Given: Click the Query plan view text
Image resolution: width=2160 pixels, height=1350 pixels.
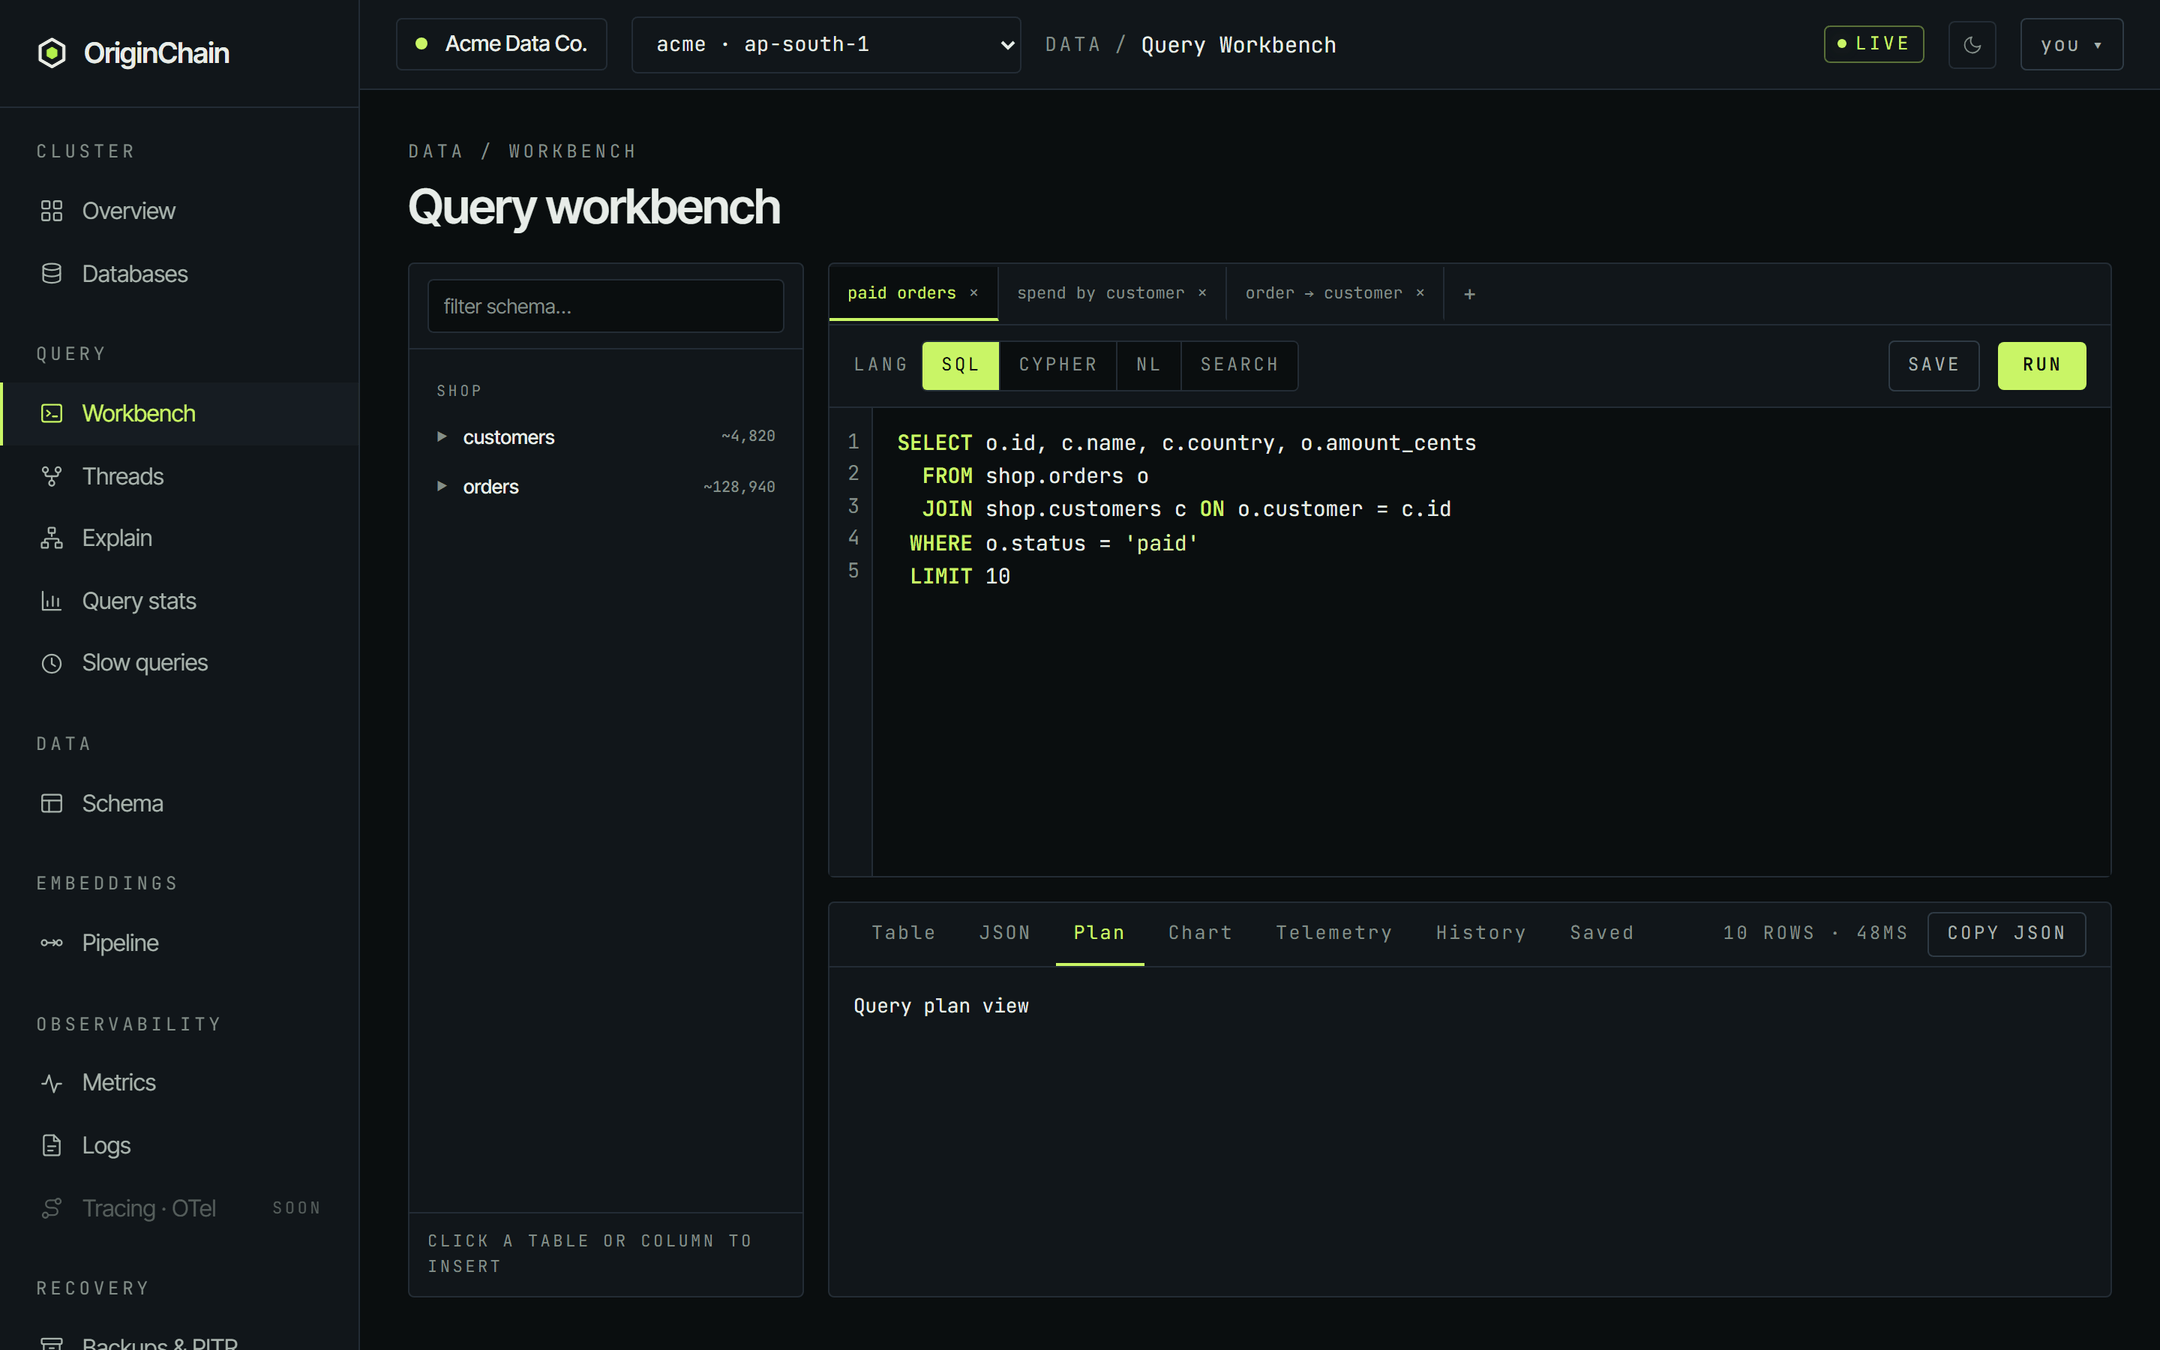Looking at the screenshot, I should pyautogui.click(x=941, y=1006).
